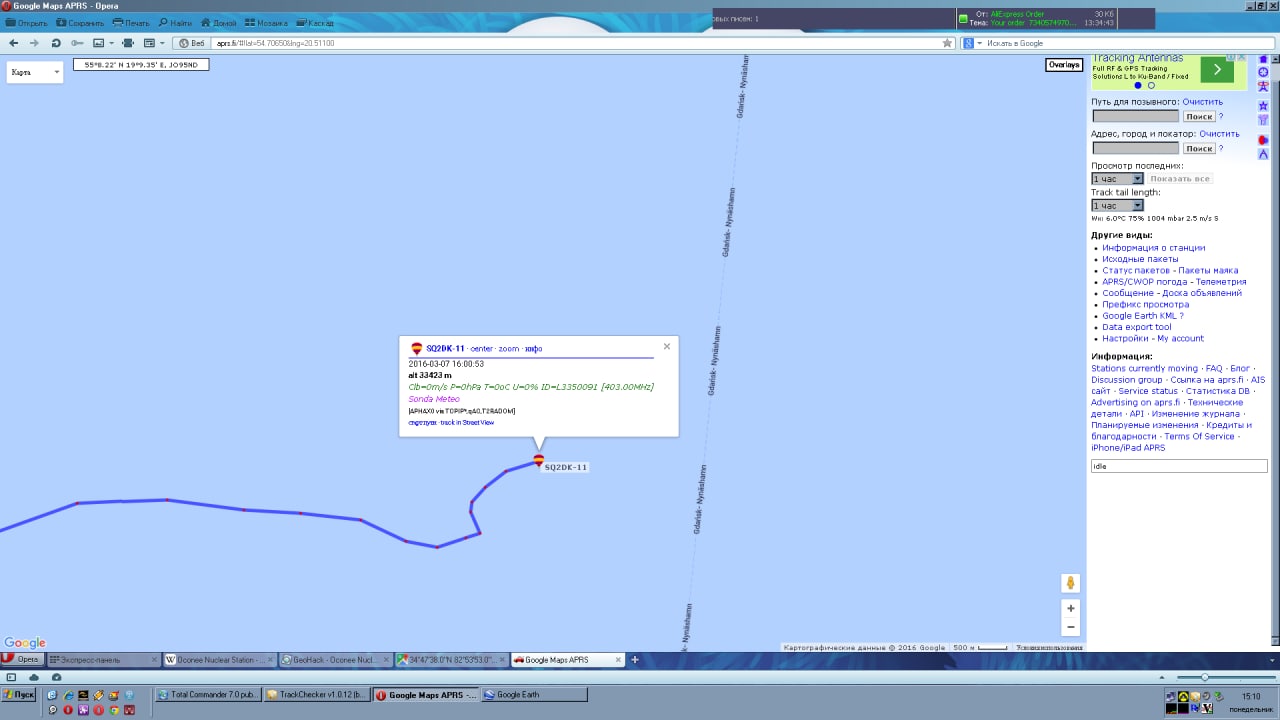The width and height of the screenshot is (1280, 720).
Task: Click the tower icon in the side strip
Action: point(1263,120)
